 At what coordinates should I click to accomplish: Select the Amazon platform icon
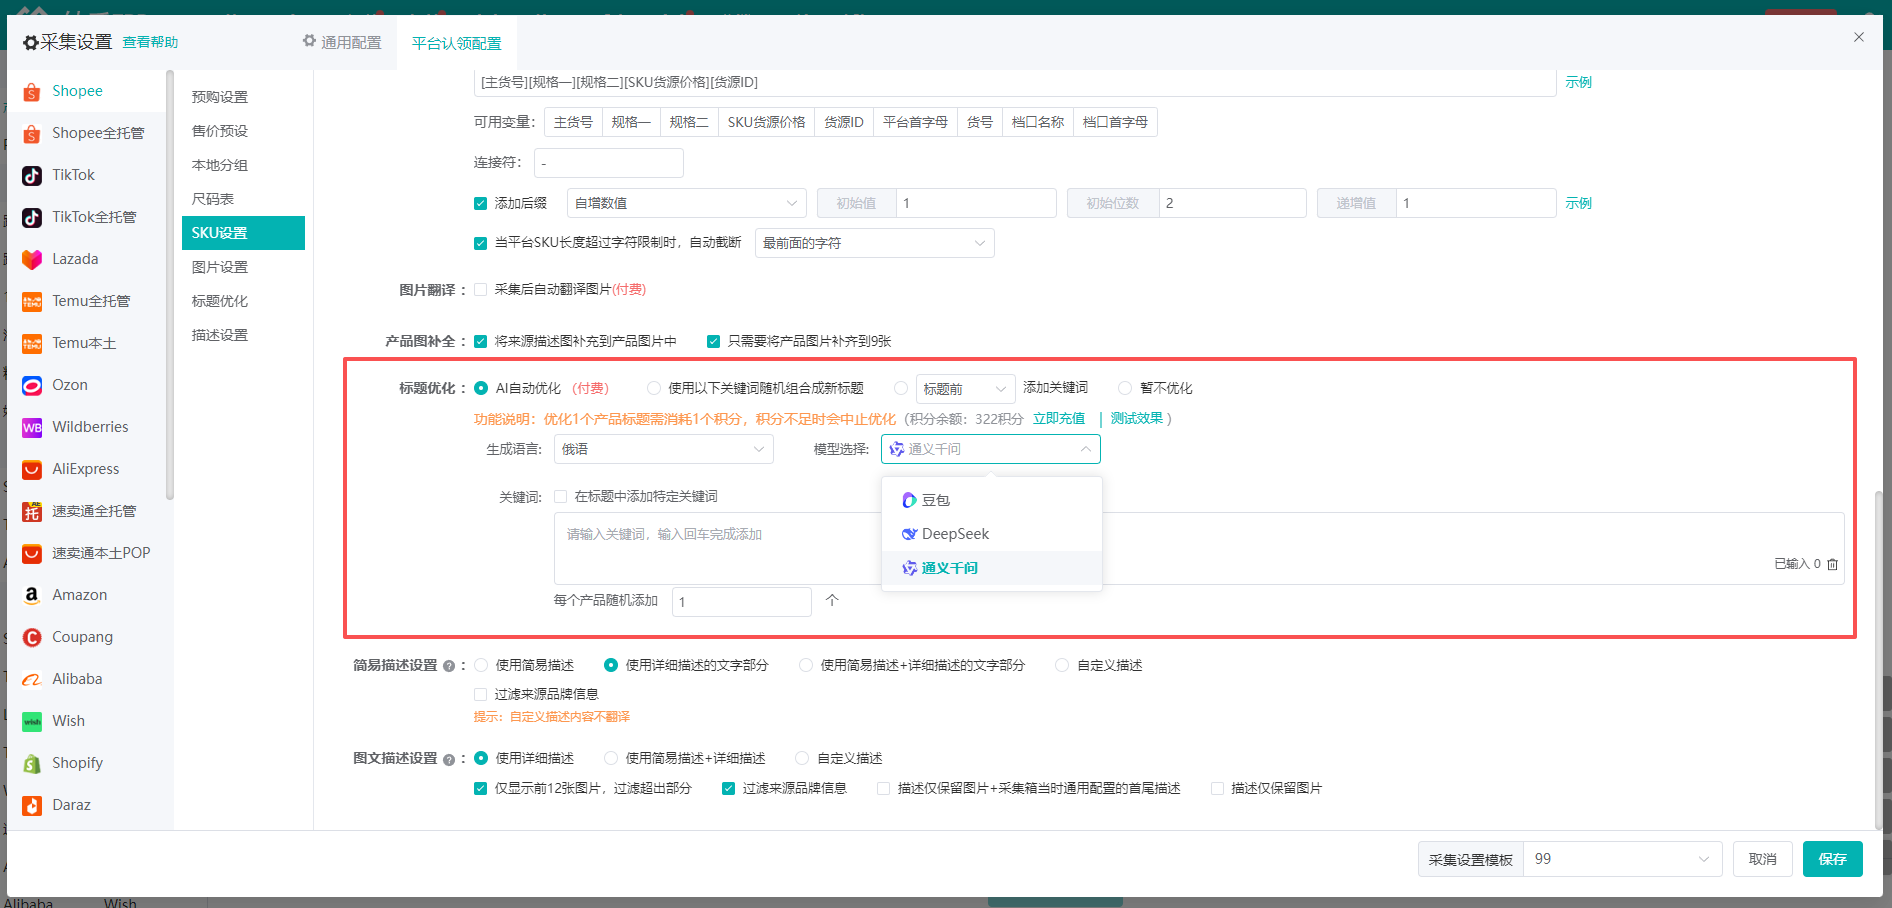coord(32,595)
